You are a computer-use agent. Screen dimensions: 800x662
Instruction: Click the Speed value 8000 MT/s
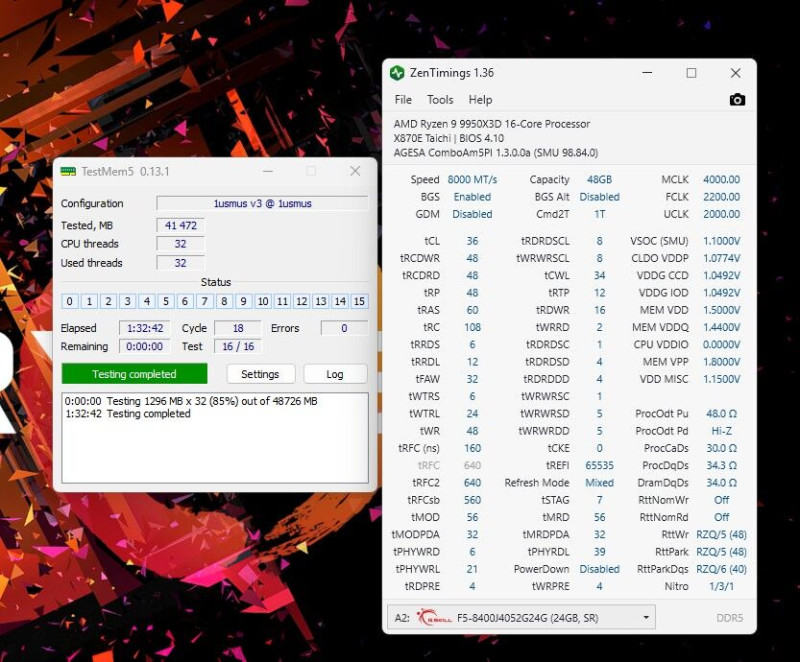pos(472,180)
